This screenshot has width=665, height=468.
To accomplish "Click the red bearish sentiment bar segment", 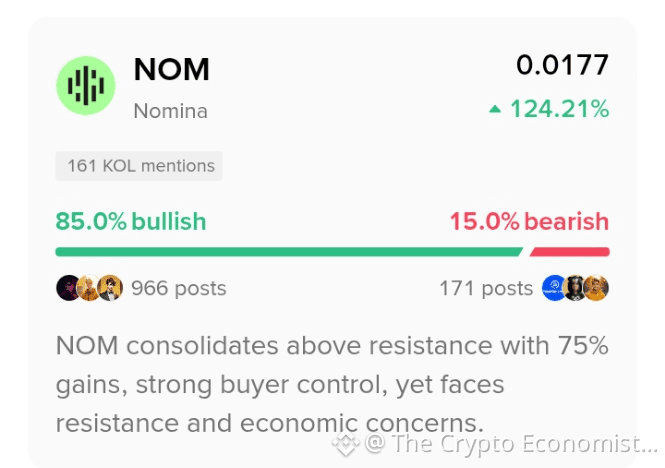I will [570, 252].
